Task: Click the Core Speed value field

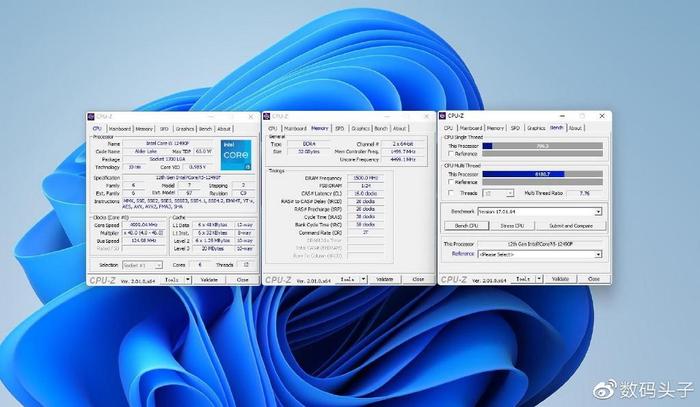Action: pos(144,225)
